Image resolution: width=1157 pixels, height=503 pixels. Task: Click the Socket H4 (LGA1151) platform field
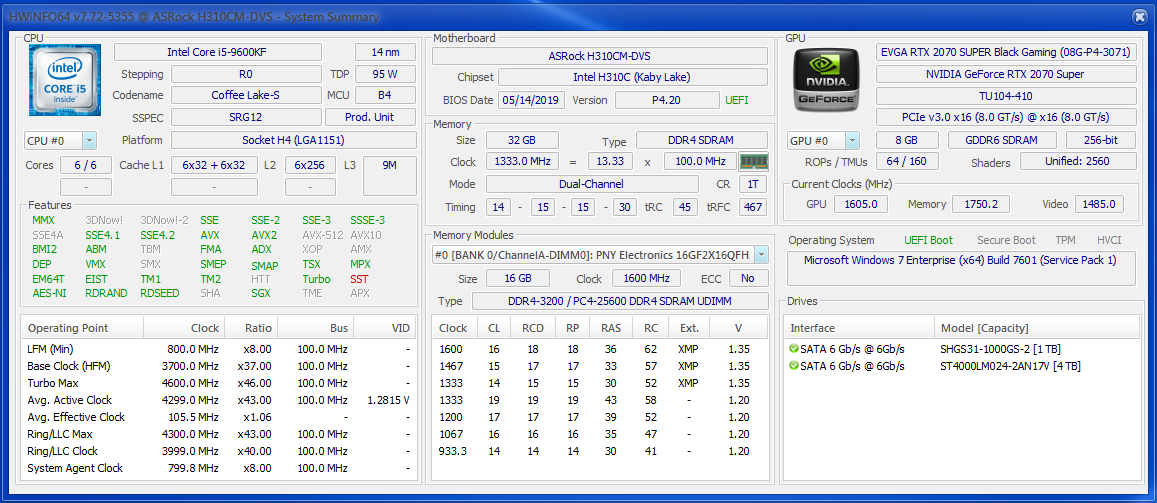(x=294, y=140)
